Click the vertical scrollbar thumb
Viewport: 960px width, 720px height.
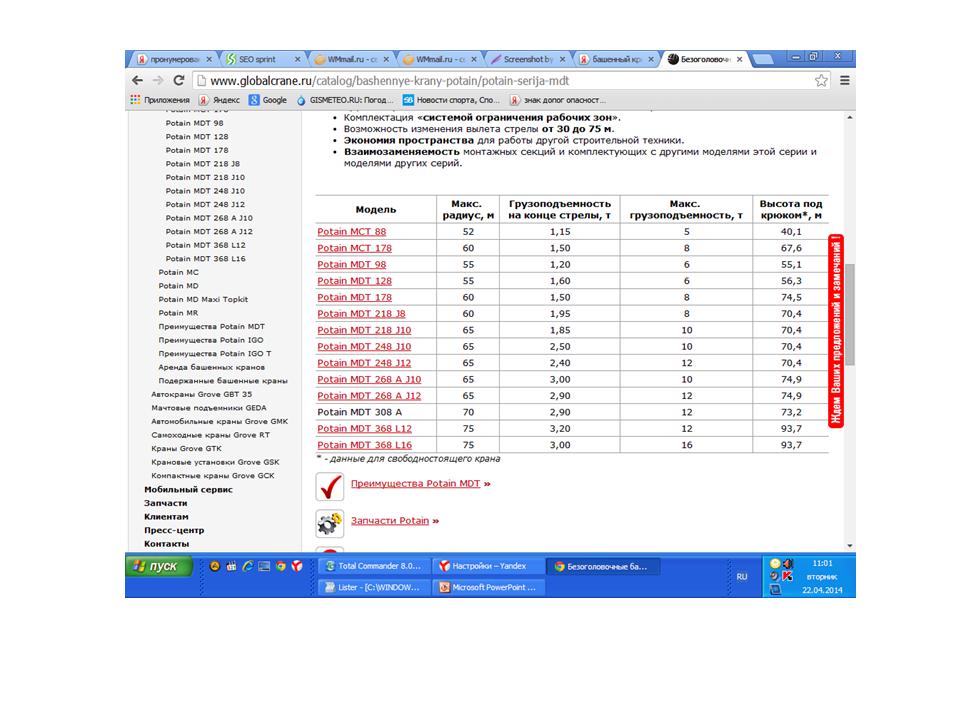pyautogui.click(x=850, y=314)
